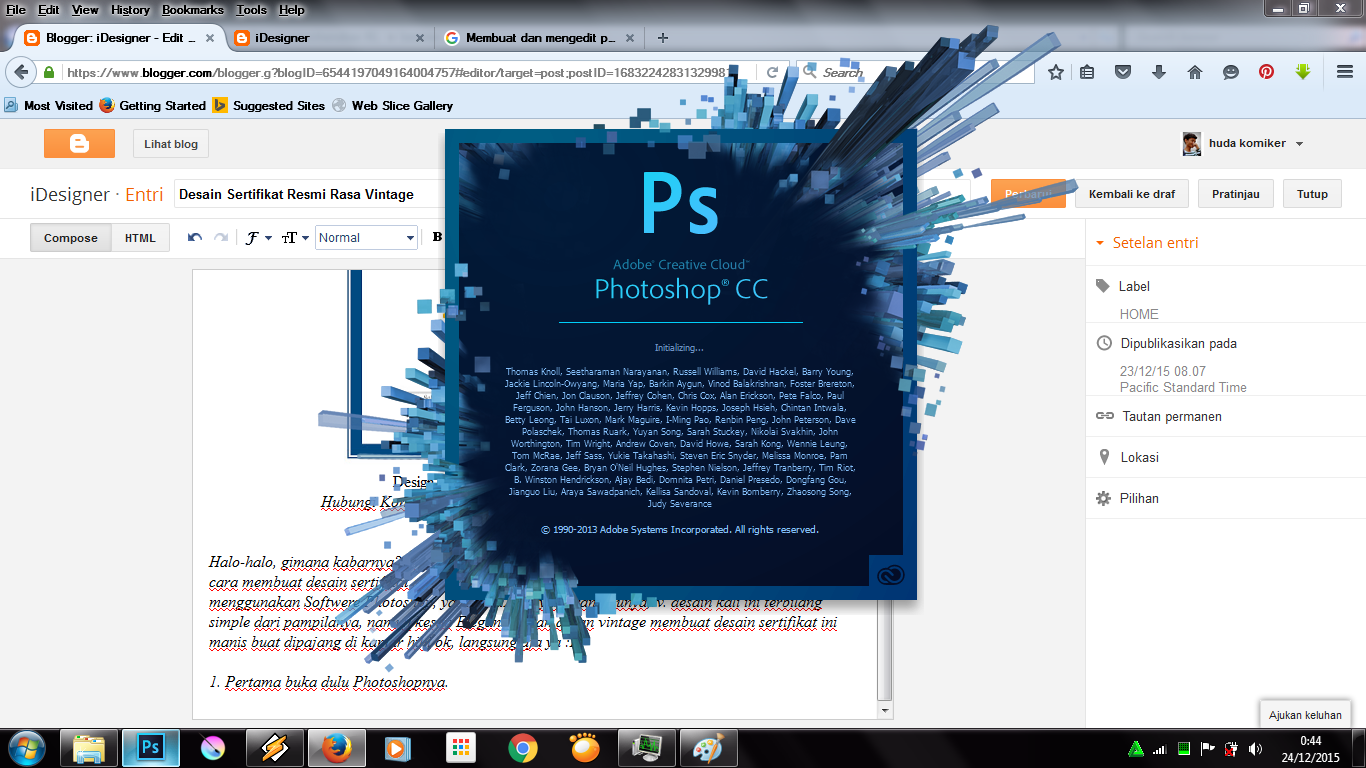This screenshot has width=1366, height=768.
Task: Open the Normal paragraph style dropdown
Action: click(x=366, y=238)
